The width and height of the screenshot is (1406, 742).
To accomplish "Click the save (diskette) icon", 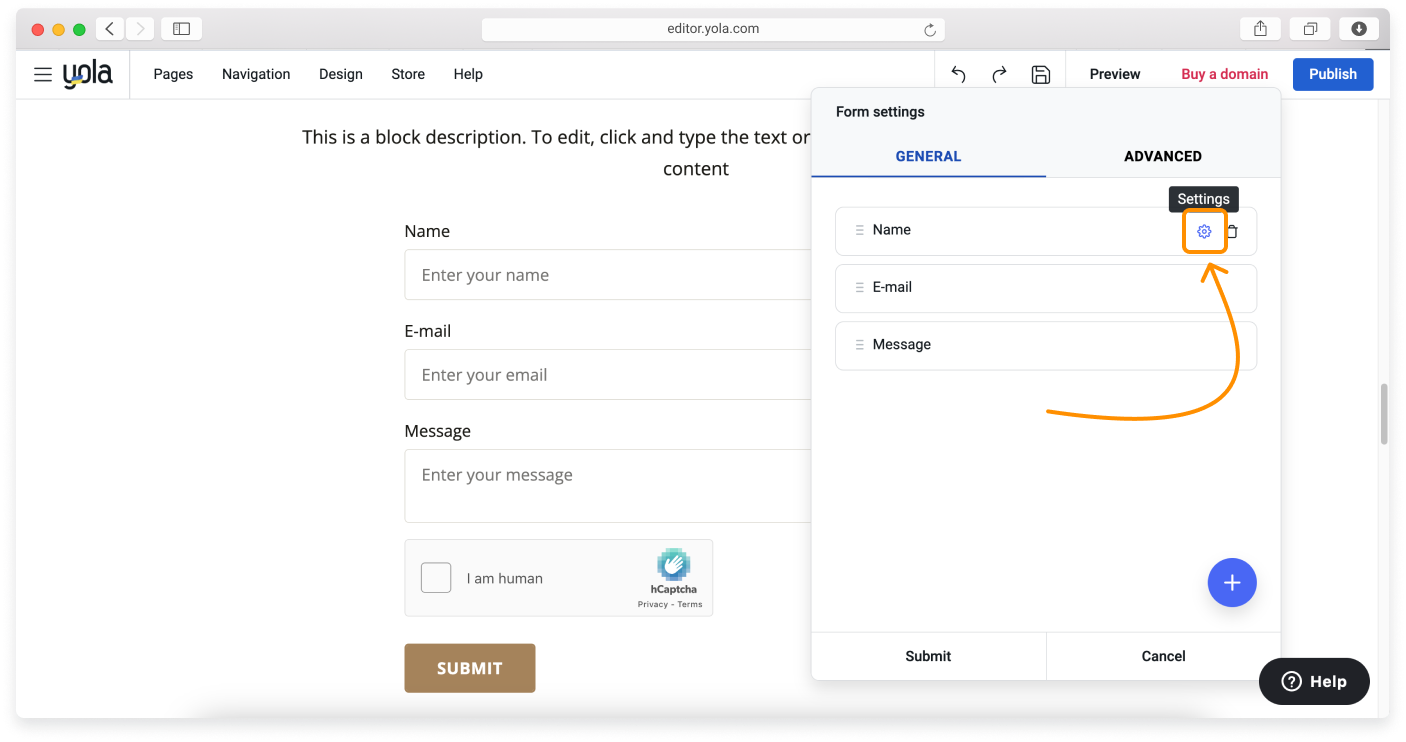I will [x=1040, y=74].
